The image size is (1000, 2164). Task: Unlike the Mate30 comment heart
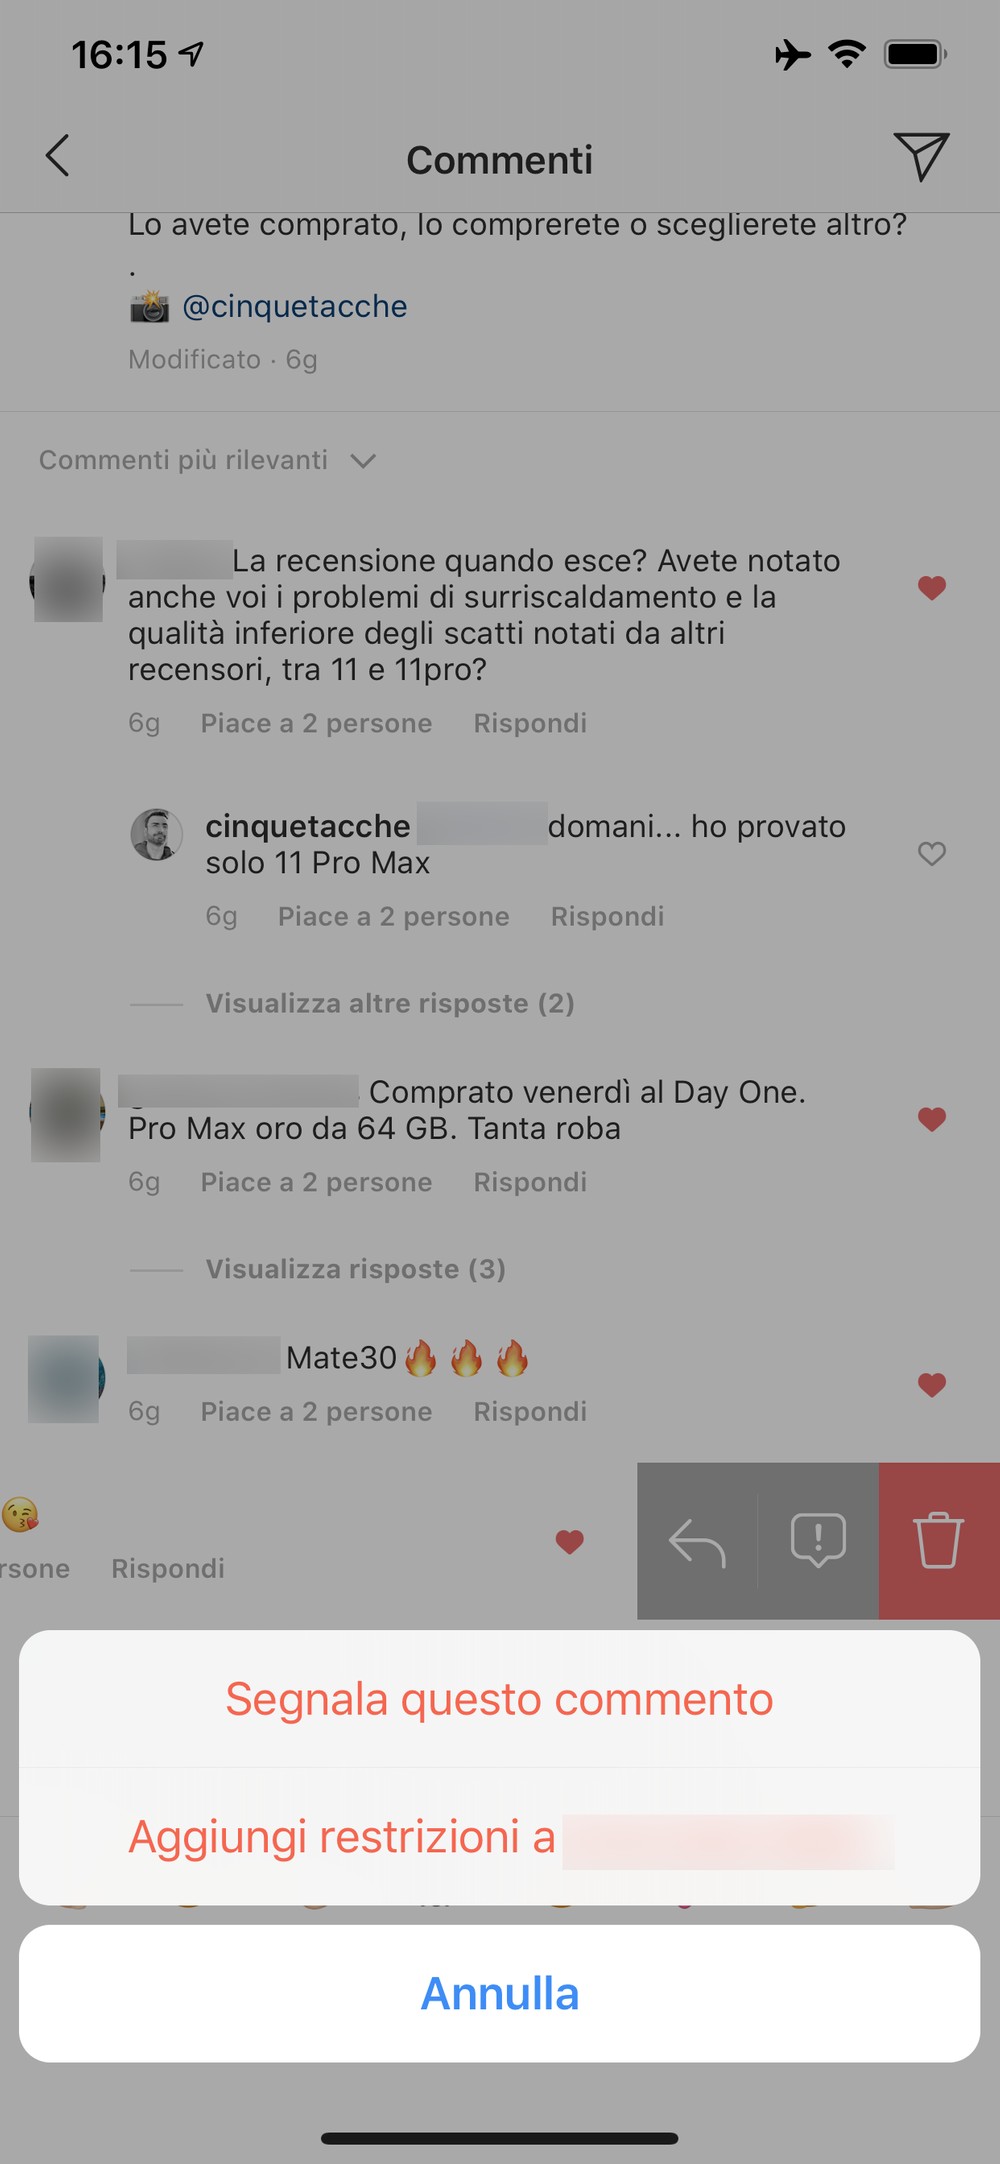(932, 1385)
